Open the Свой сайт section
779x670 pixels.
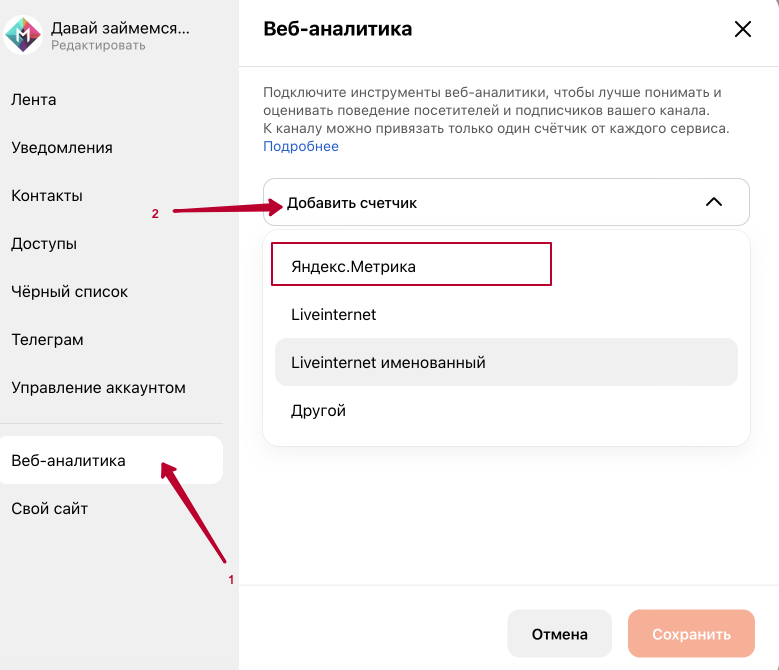(x=50, y=509)
